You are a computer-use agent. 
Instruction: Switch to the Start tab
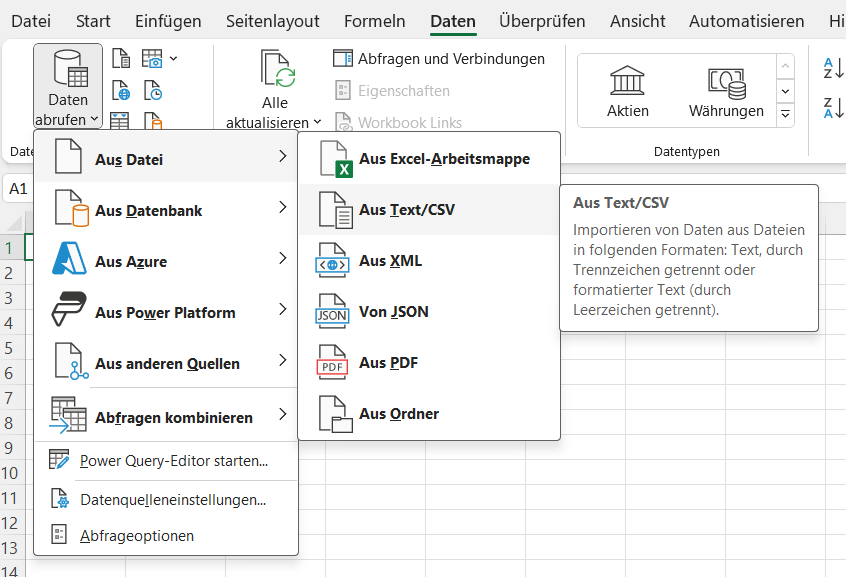pyautogui.click(x=93, y=21)
